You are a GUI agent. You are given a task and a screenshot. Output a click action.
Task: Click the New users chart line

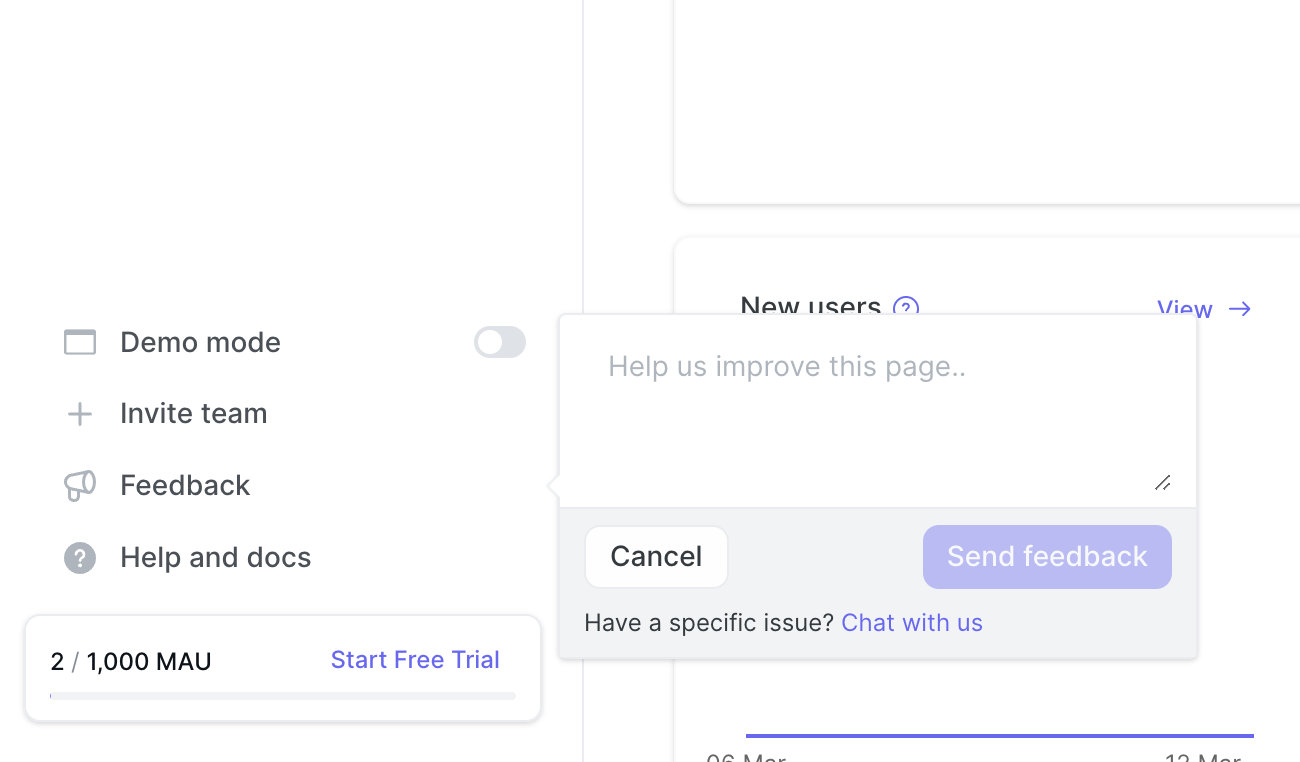tap(1000, 736)
